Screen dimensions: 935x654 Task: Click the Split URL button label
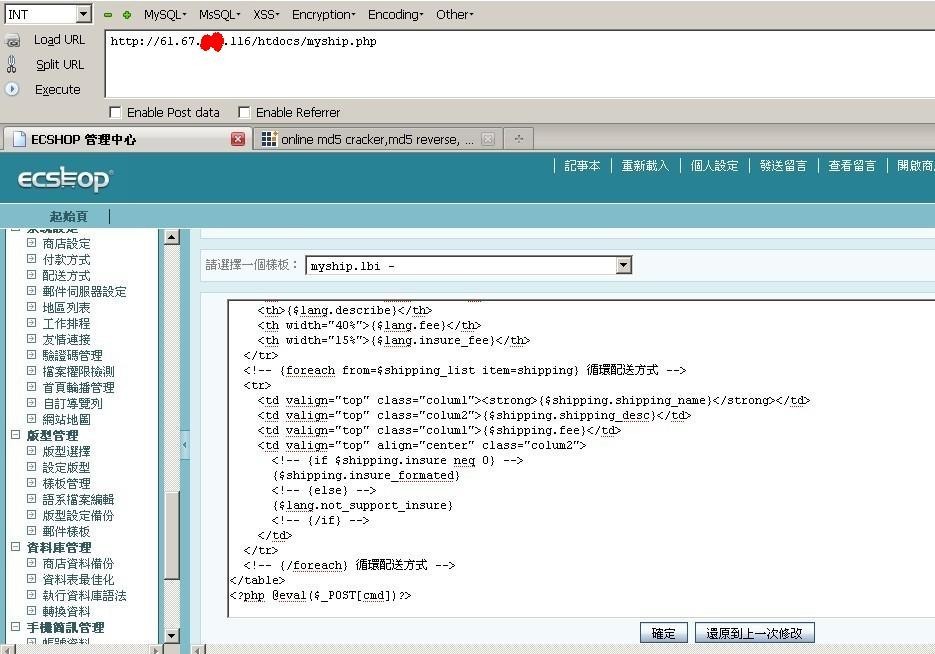pyautogui.click(x=60, y=64)
